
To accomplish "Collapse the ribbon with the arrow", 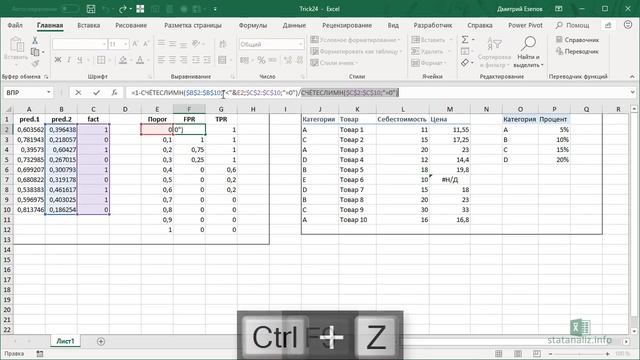I will click(632, 76).
